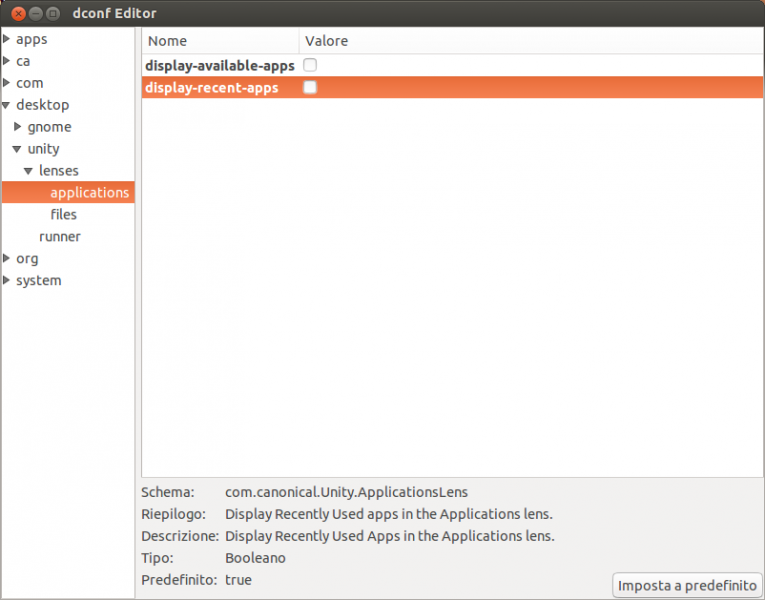765x600 pixels.
Task: Expand the org tree node
Action: (x=6, y=258)
